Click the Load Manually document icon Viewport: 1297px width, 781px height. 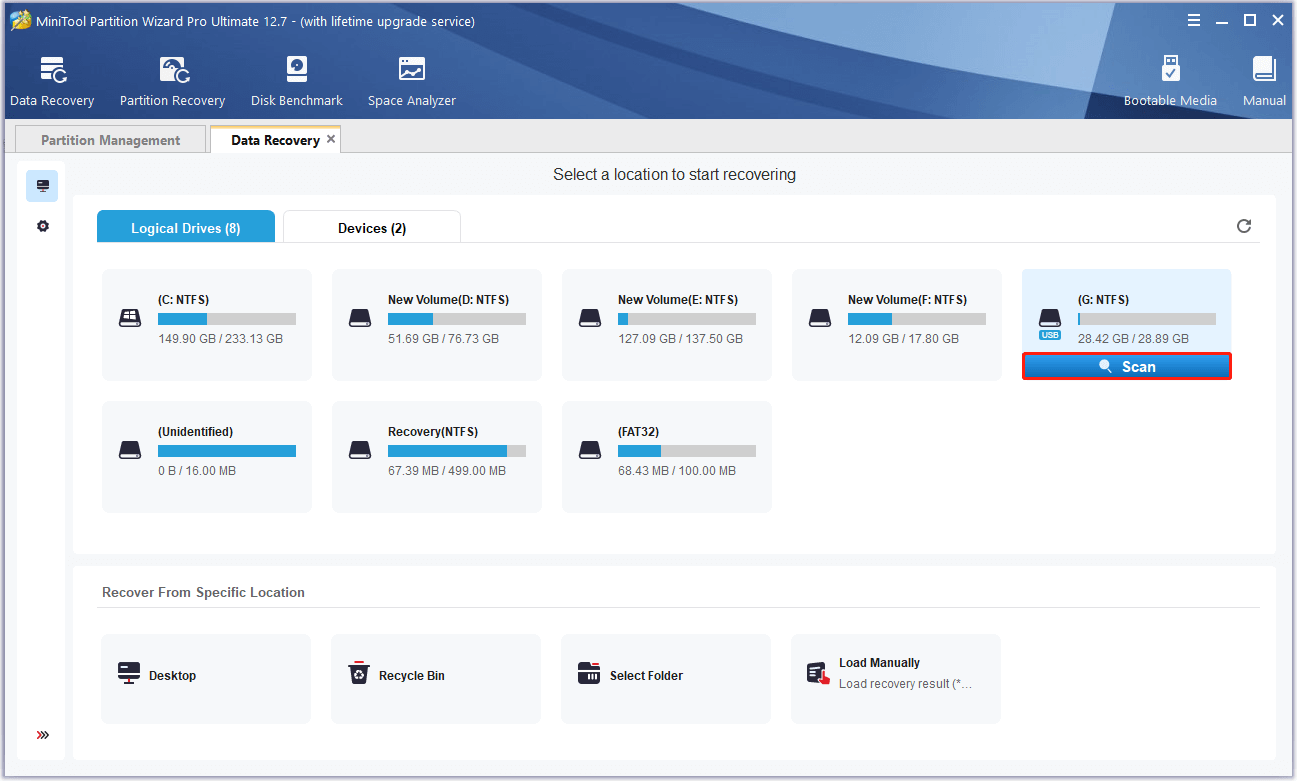pos(819,673)
